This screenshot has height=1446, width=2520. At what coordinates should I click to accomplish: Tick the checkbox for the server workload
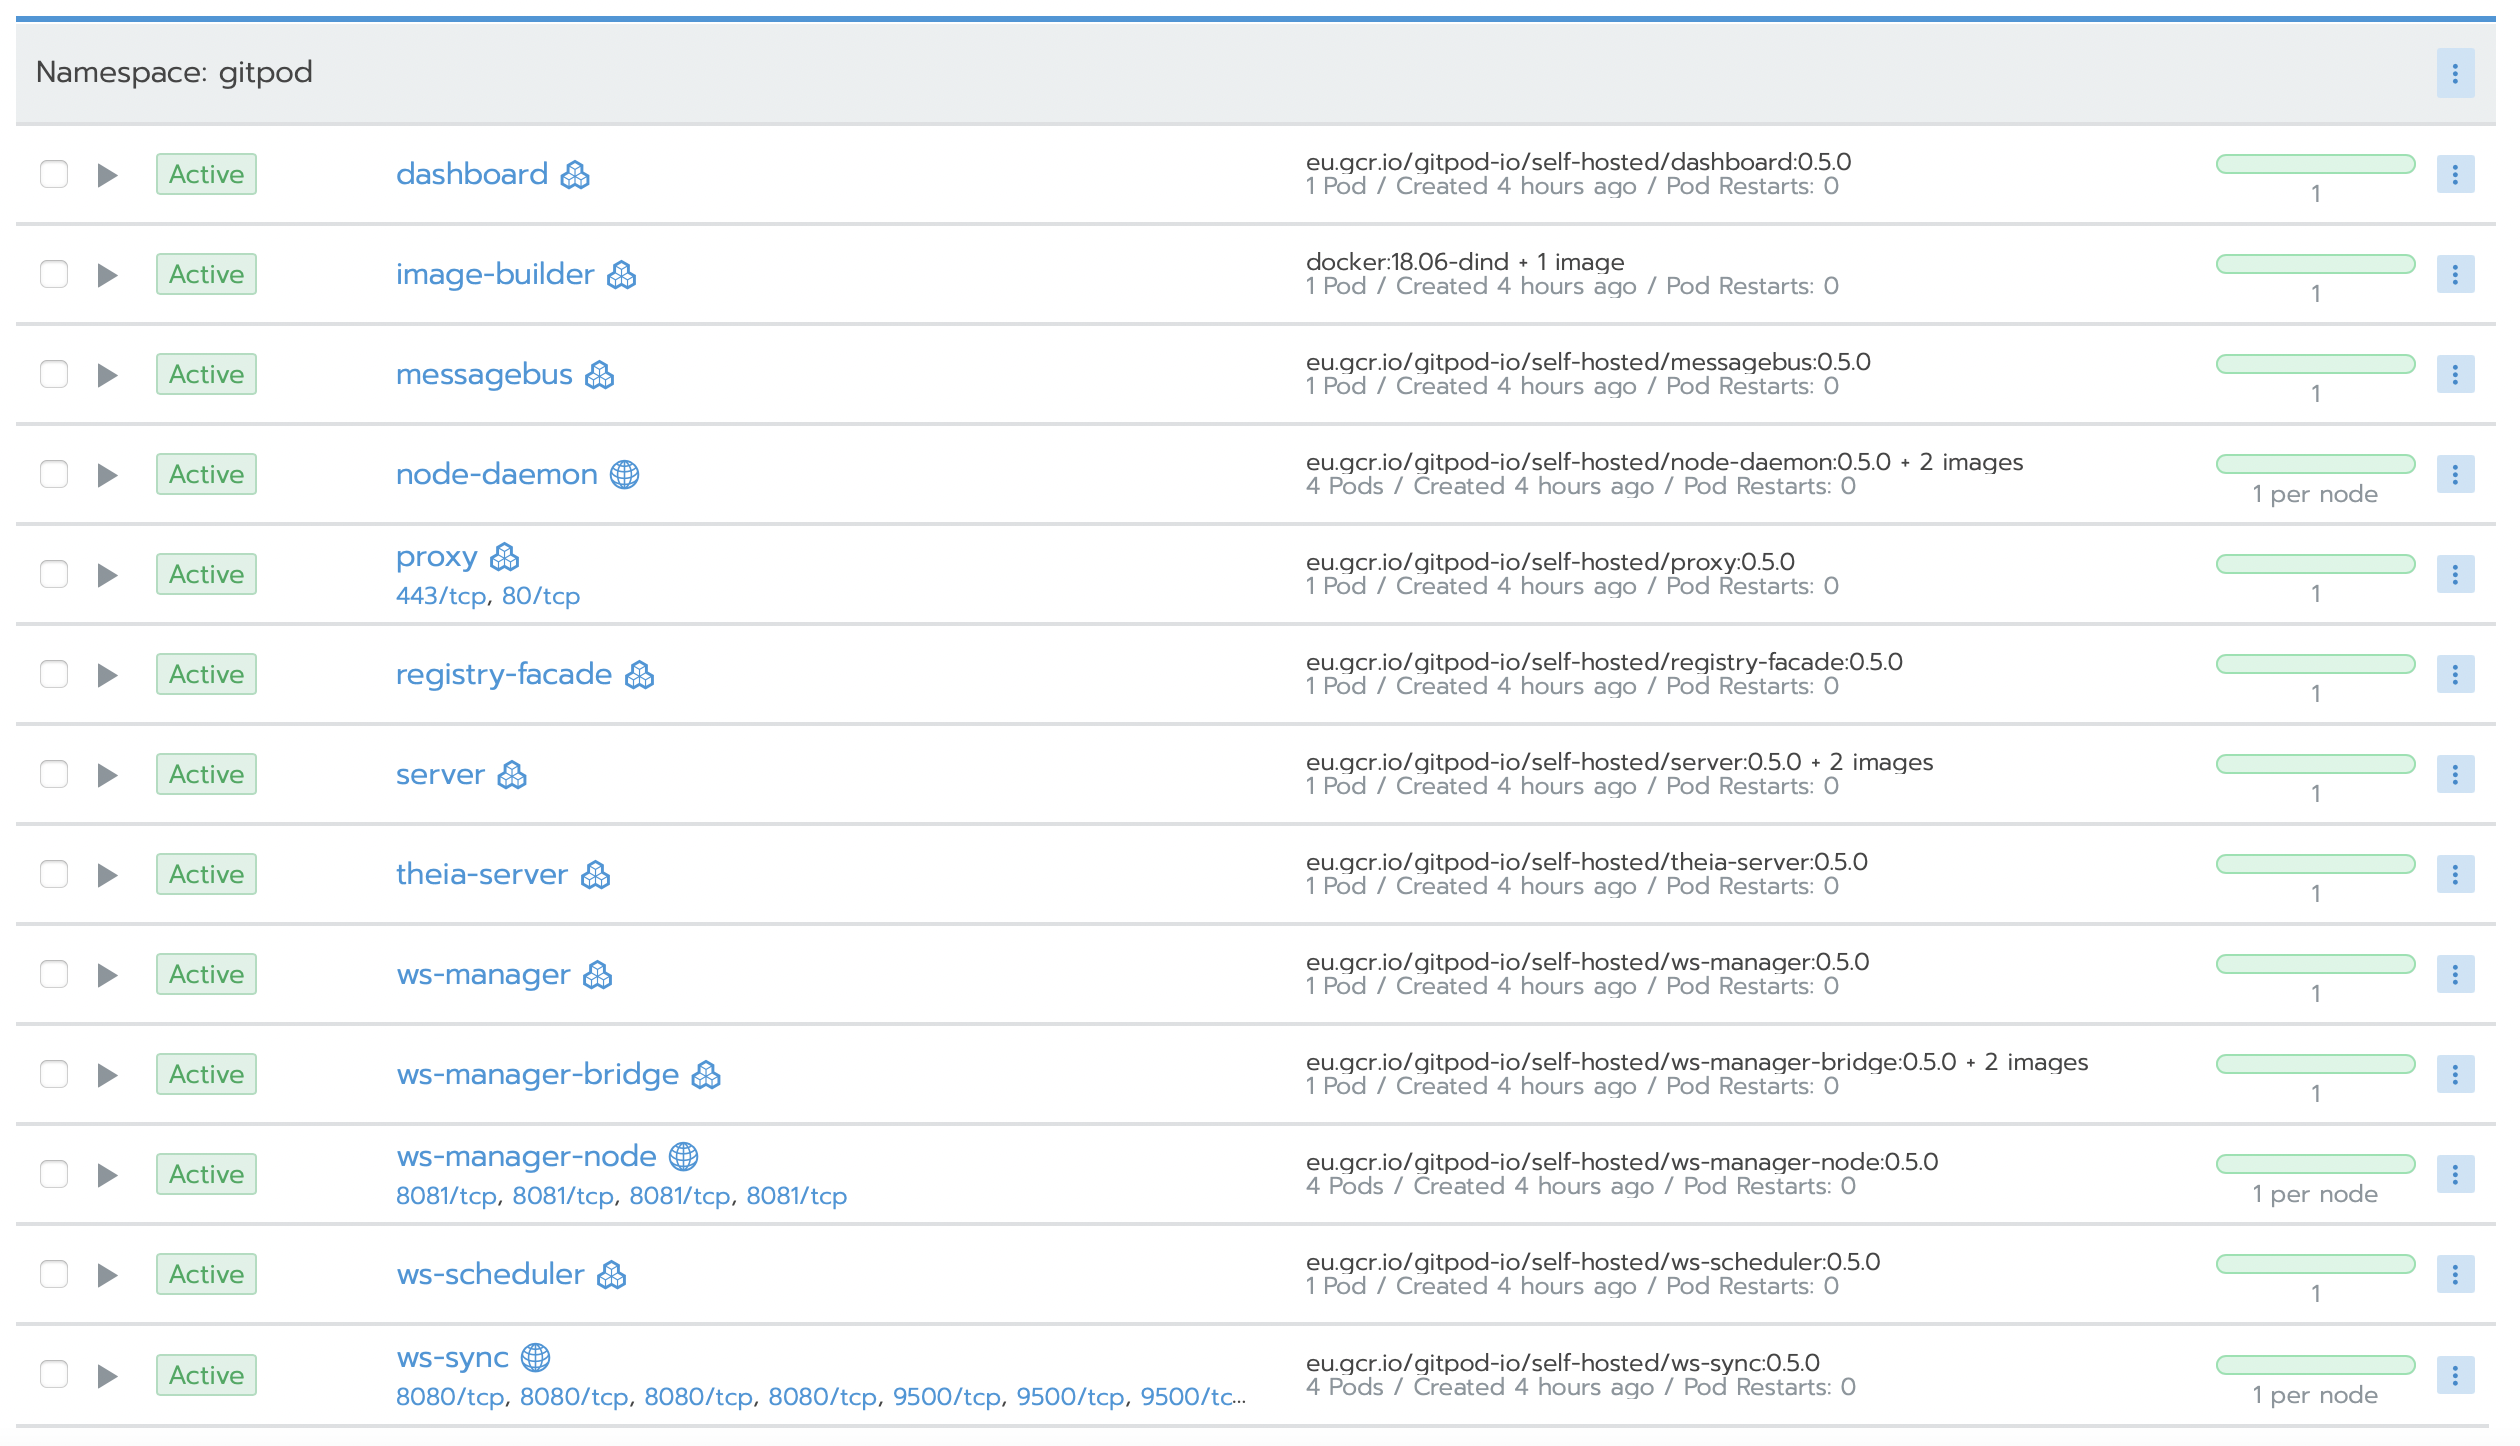coord(54,774)
